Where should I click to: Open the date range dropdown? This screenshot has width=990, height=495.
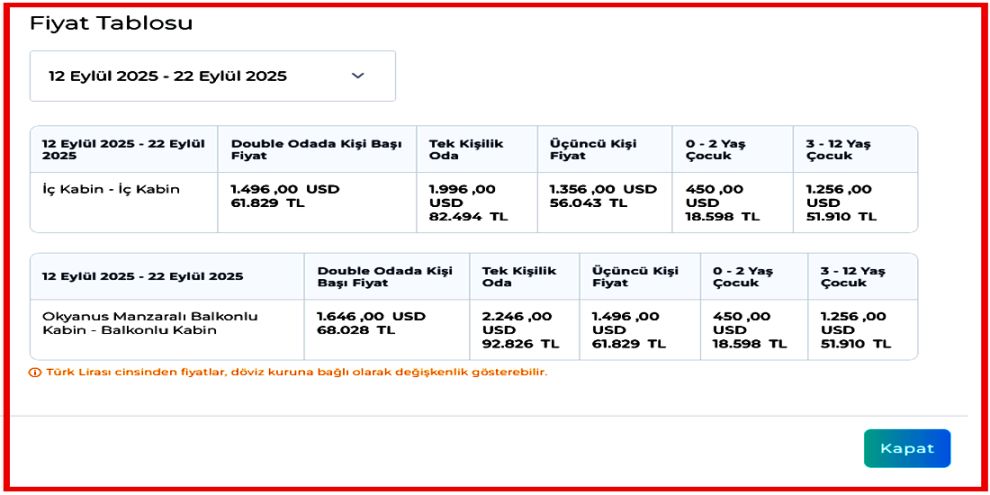click(213, 76)
